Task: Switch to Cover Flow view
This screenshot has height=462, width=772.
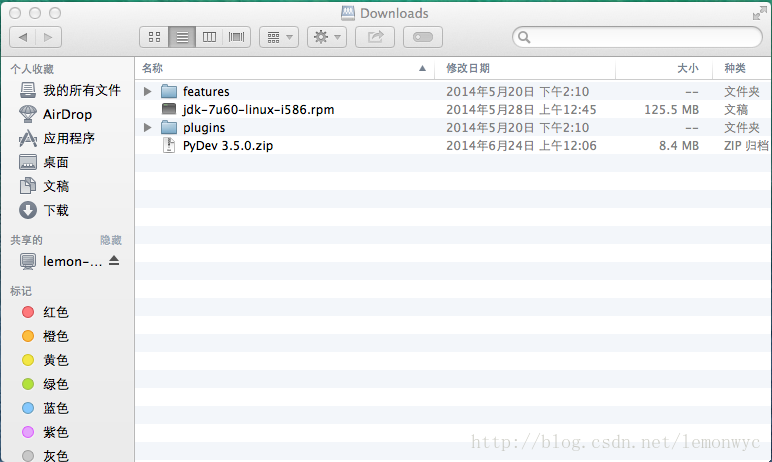Action: tap(237, 37)
